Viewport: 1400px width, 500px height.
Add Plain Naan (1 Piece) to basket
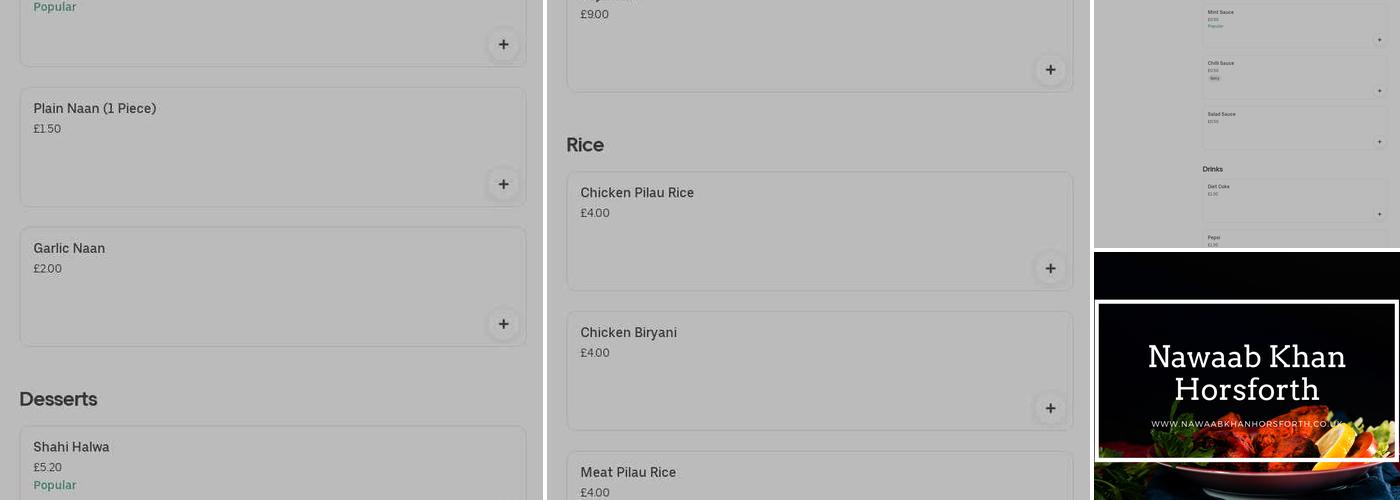(x=503, y=184)
